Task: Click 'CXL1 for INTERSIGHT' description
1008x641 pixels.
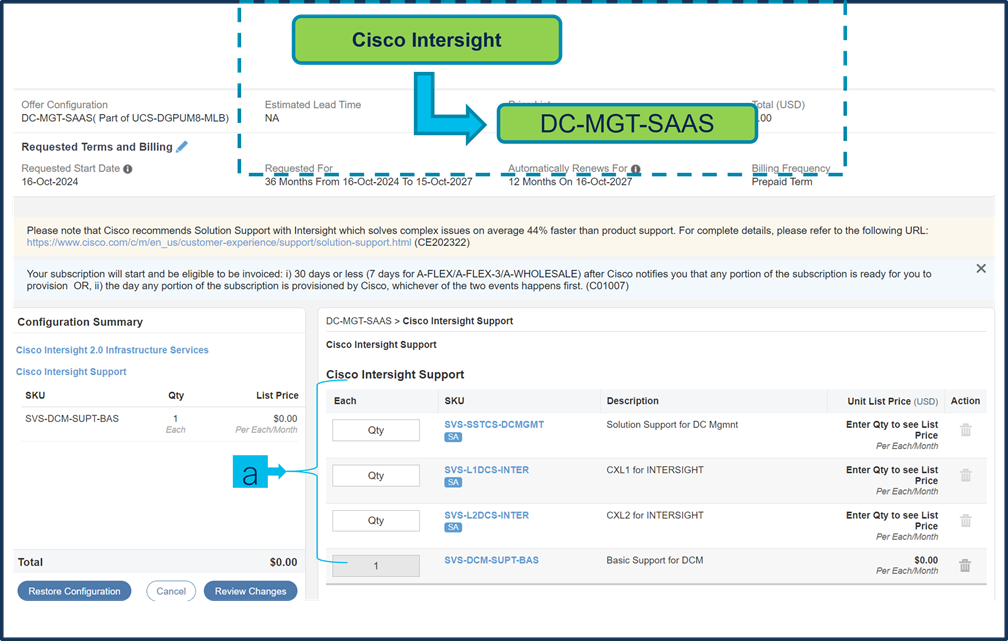Action: [655, 470]
